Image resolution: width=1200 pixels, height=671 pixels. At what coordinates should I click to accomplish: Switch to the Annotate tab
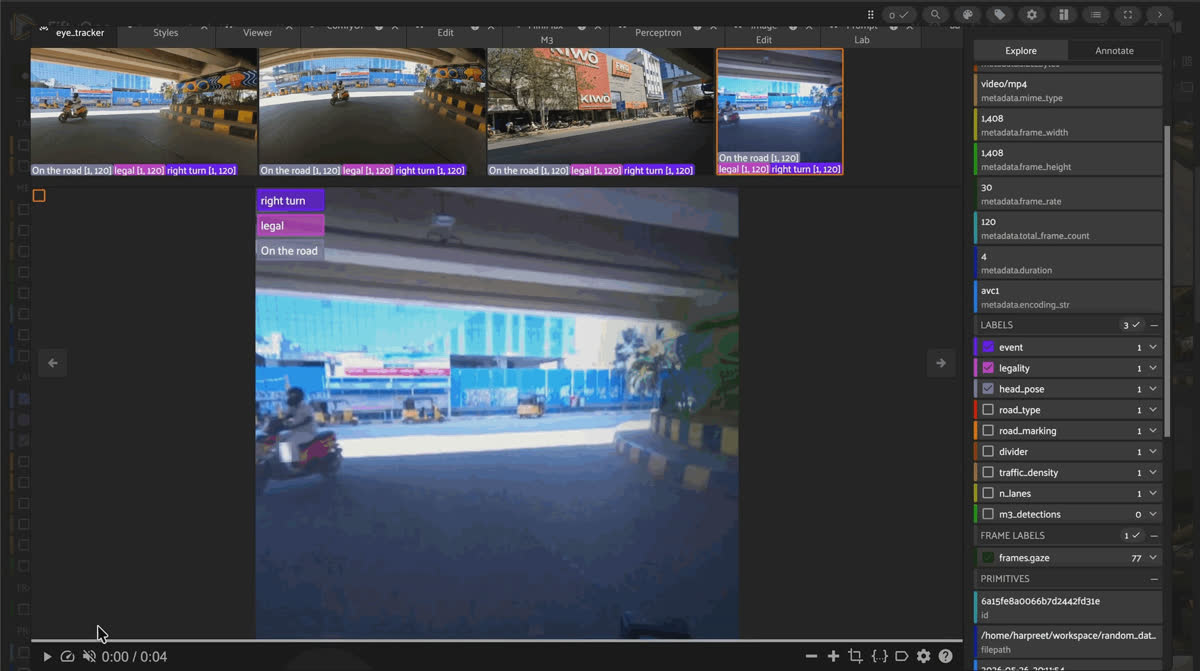pyautogui.click(x=1114, y=50)
